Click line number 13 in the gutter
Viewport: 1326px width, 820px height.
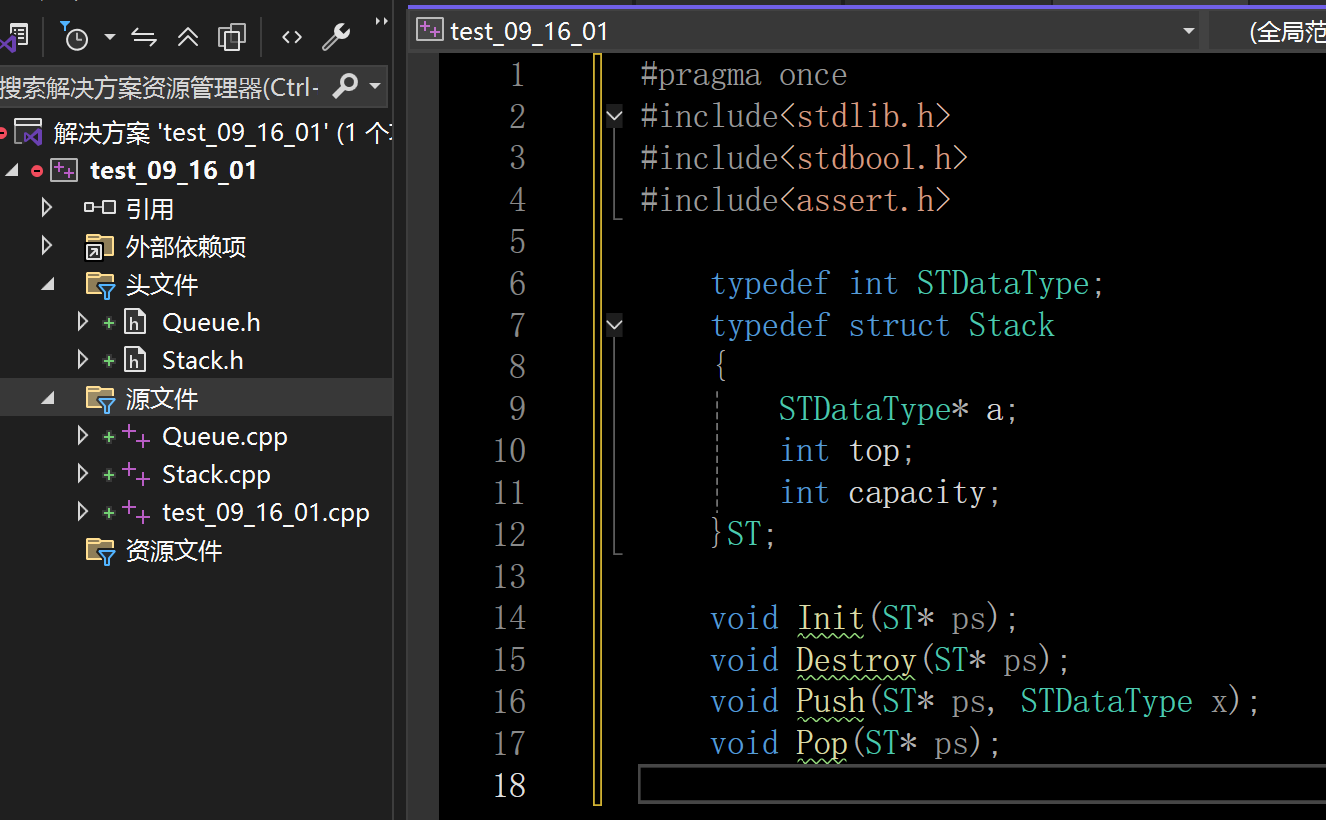(x=510, y=576)
